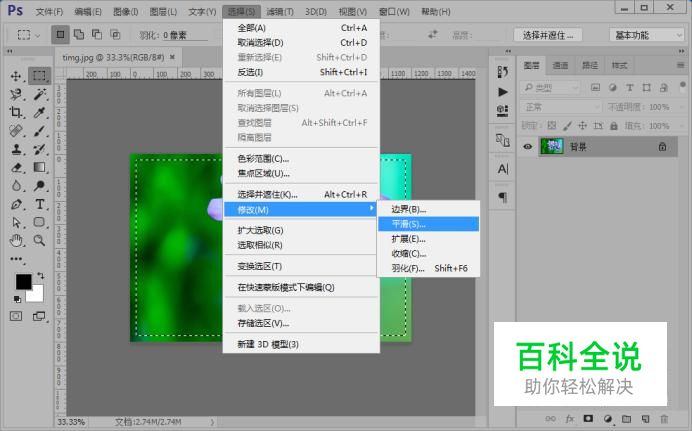
Task: Choose 羽化(F)... in the submenu
Action: pyautogui.click(x=428, y=268)
